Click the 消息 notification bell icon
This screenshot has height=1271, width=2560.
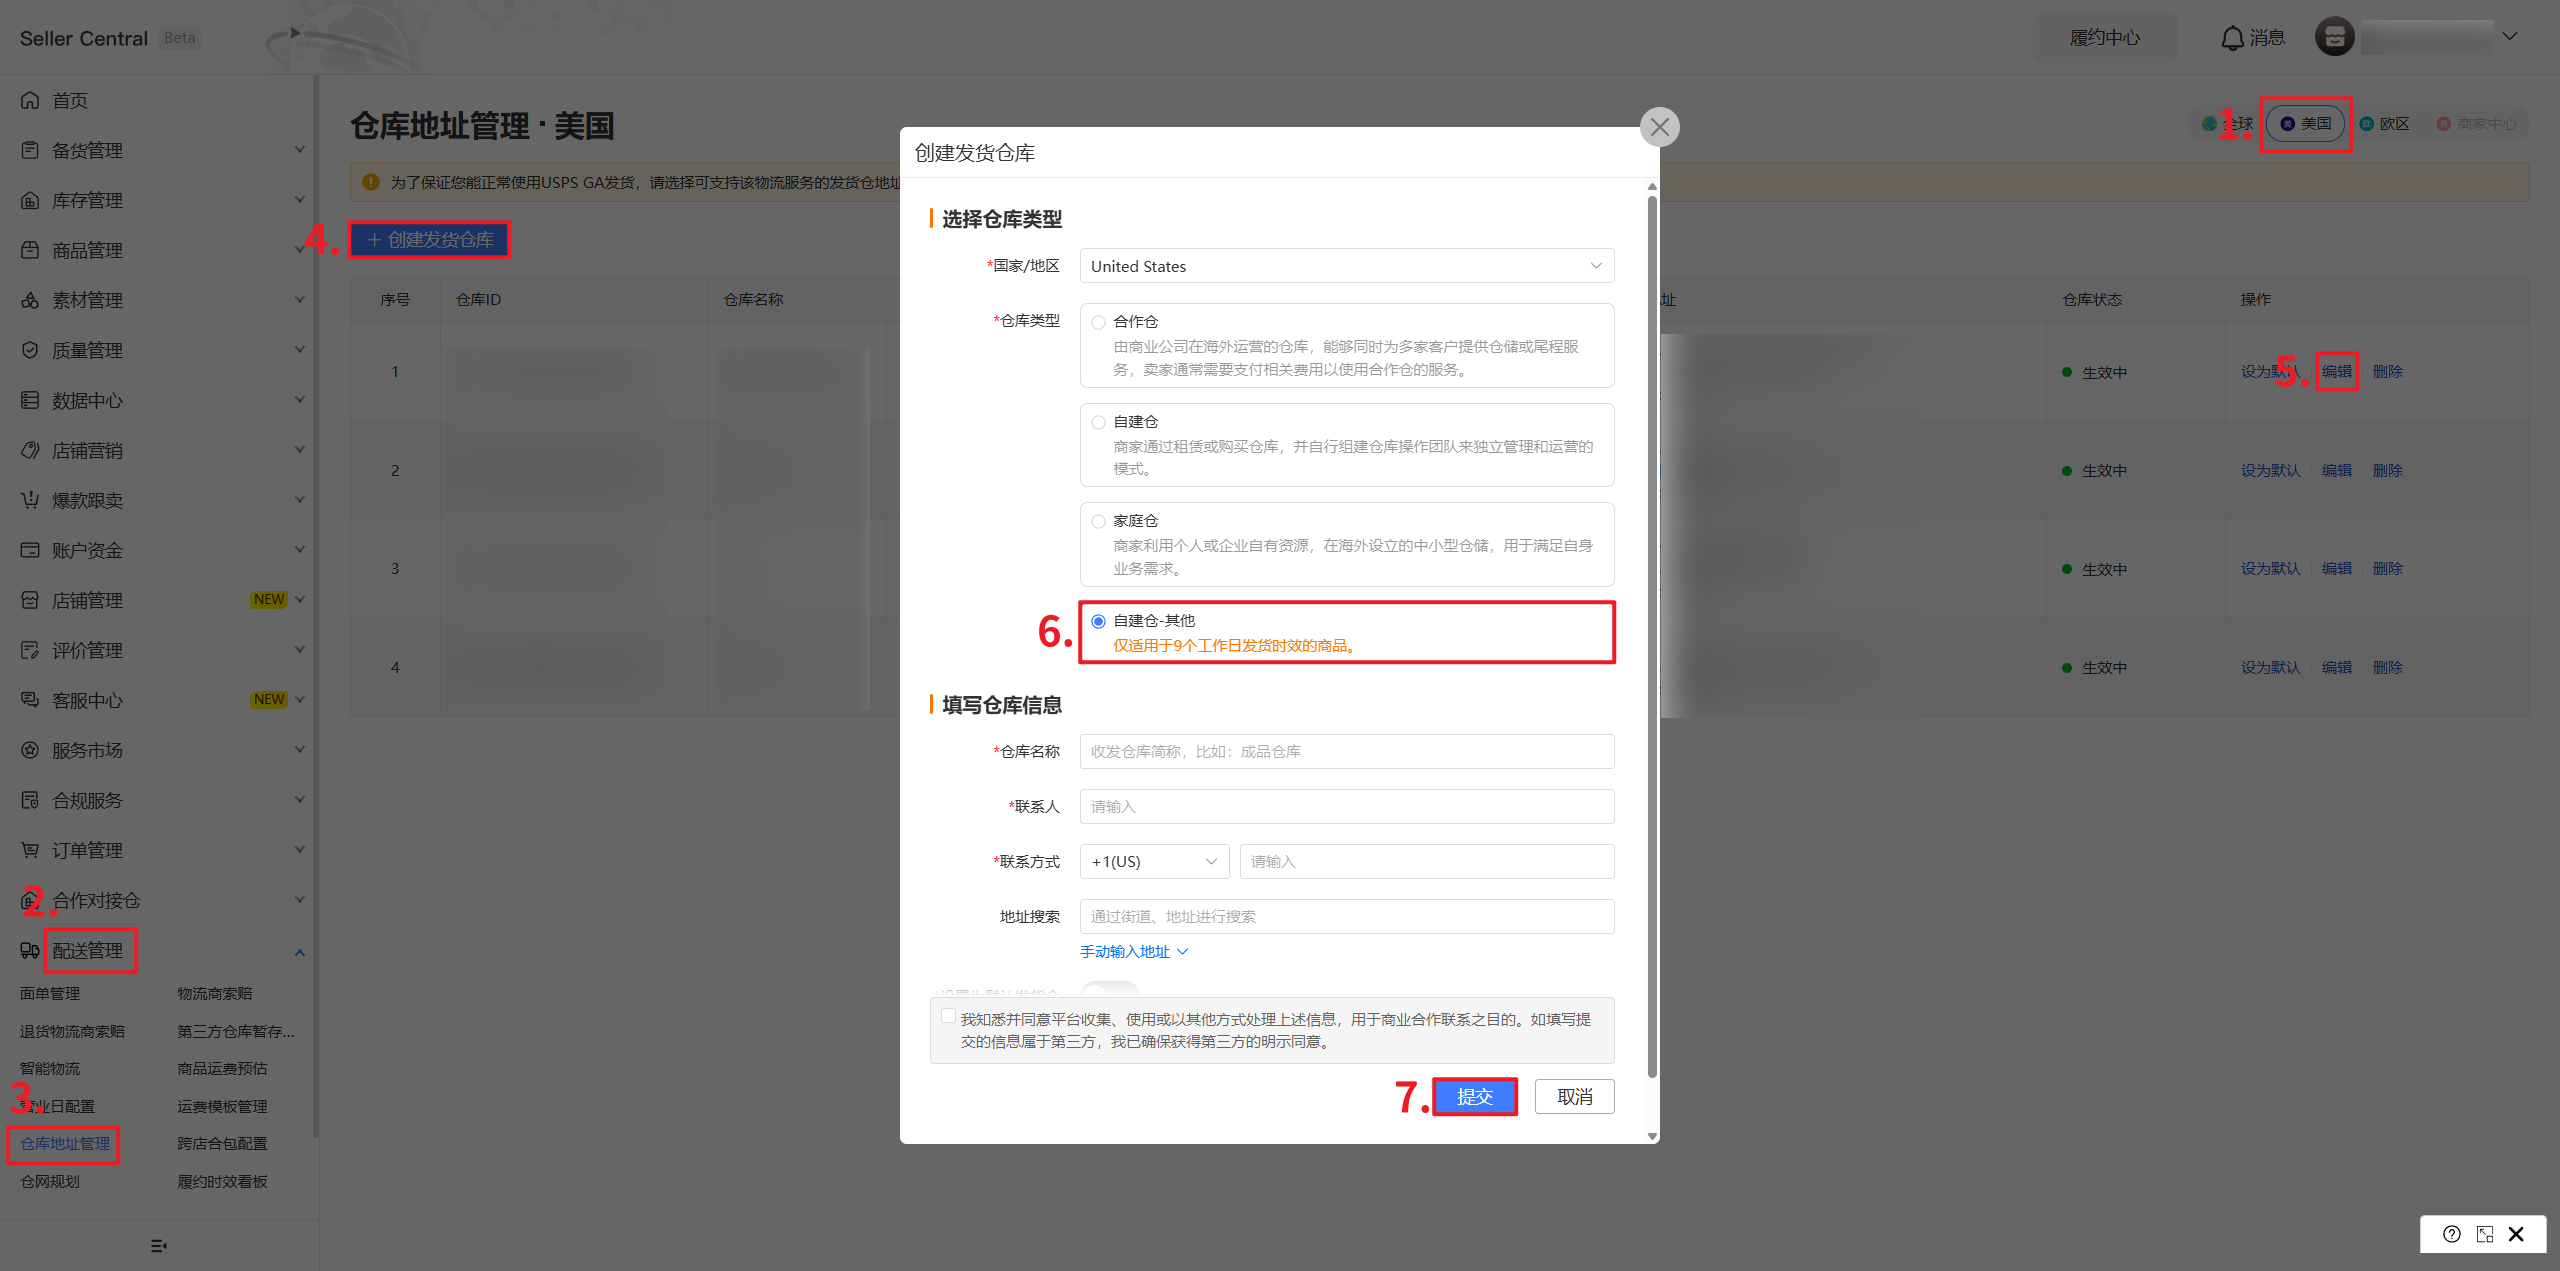click(x=2232, y=38)
